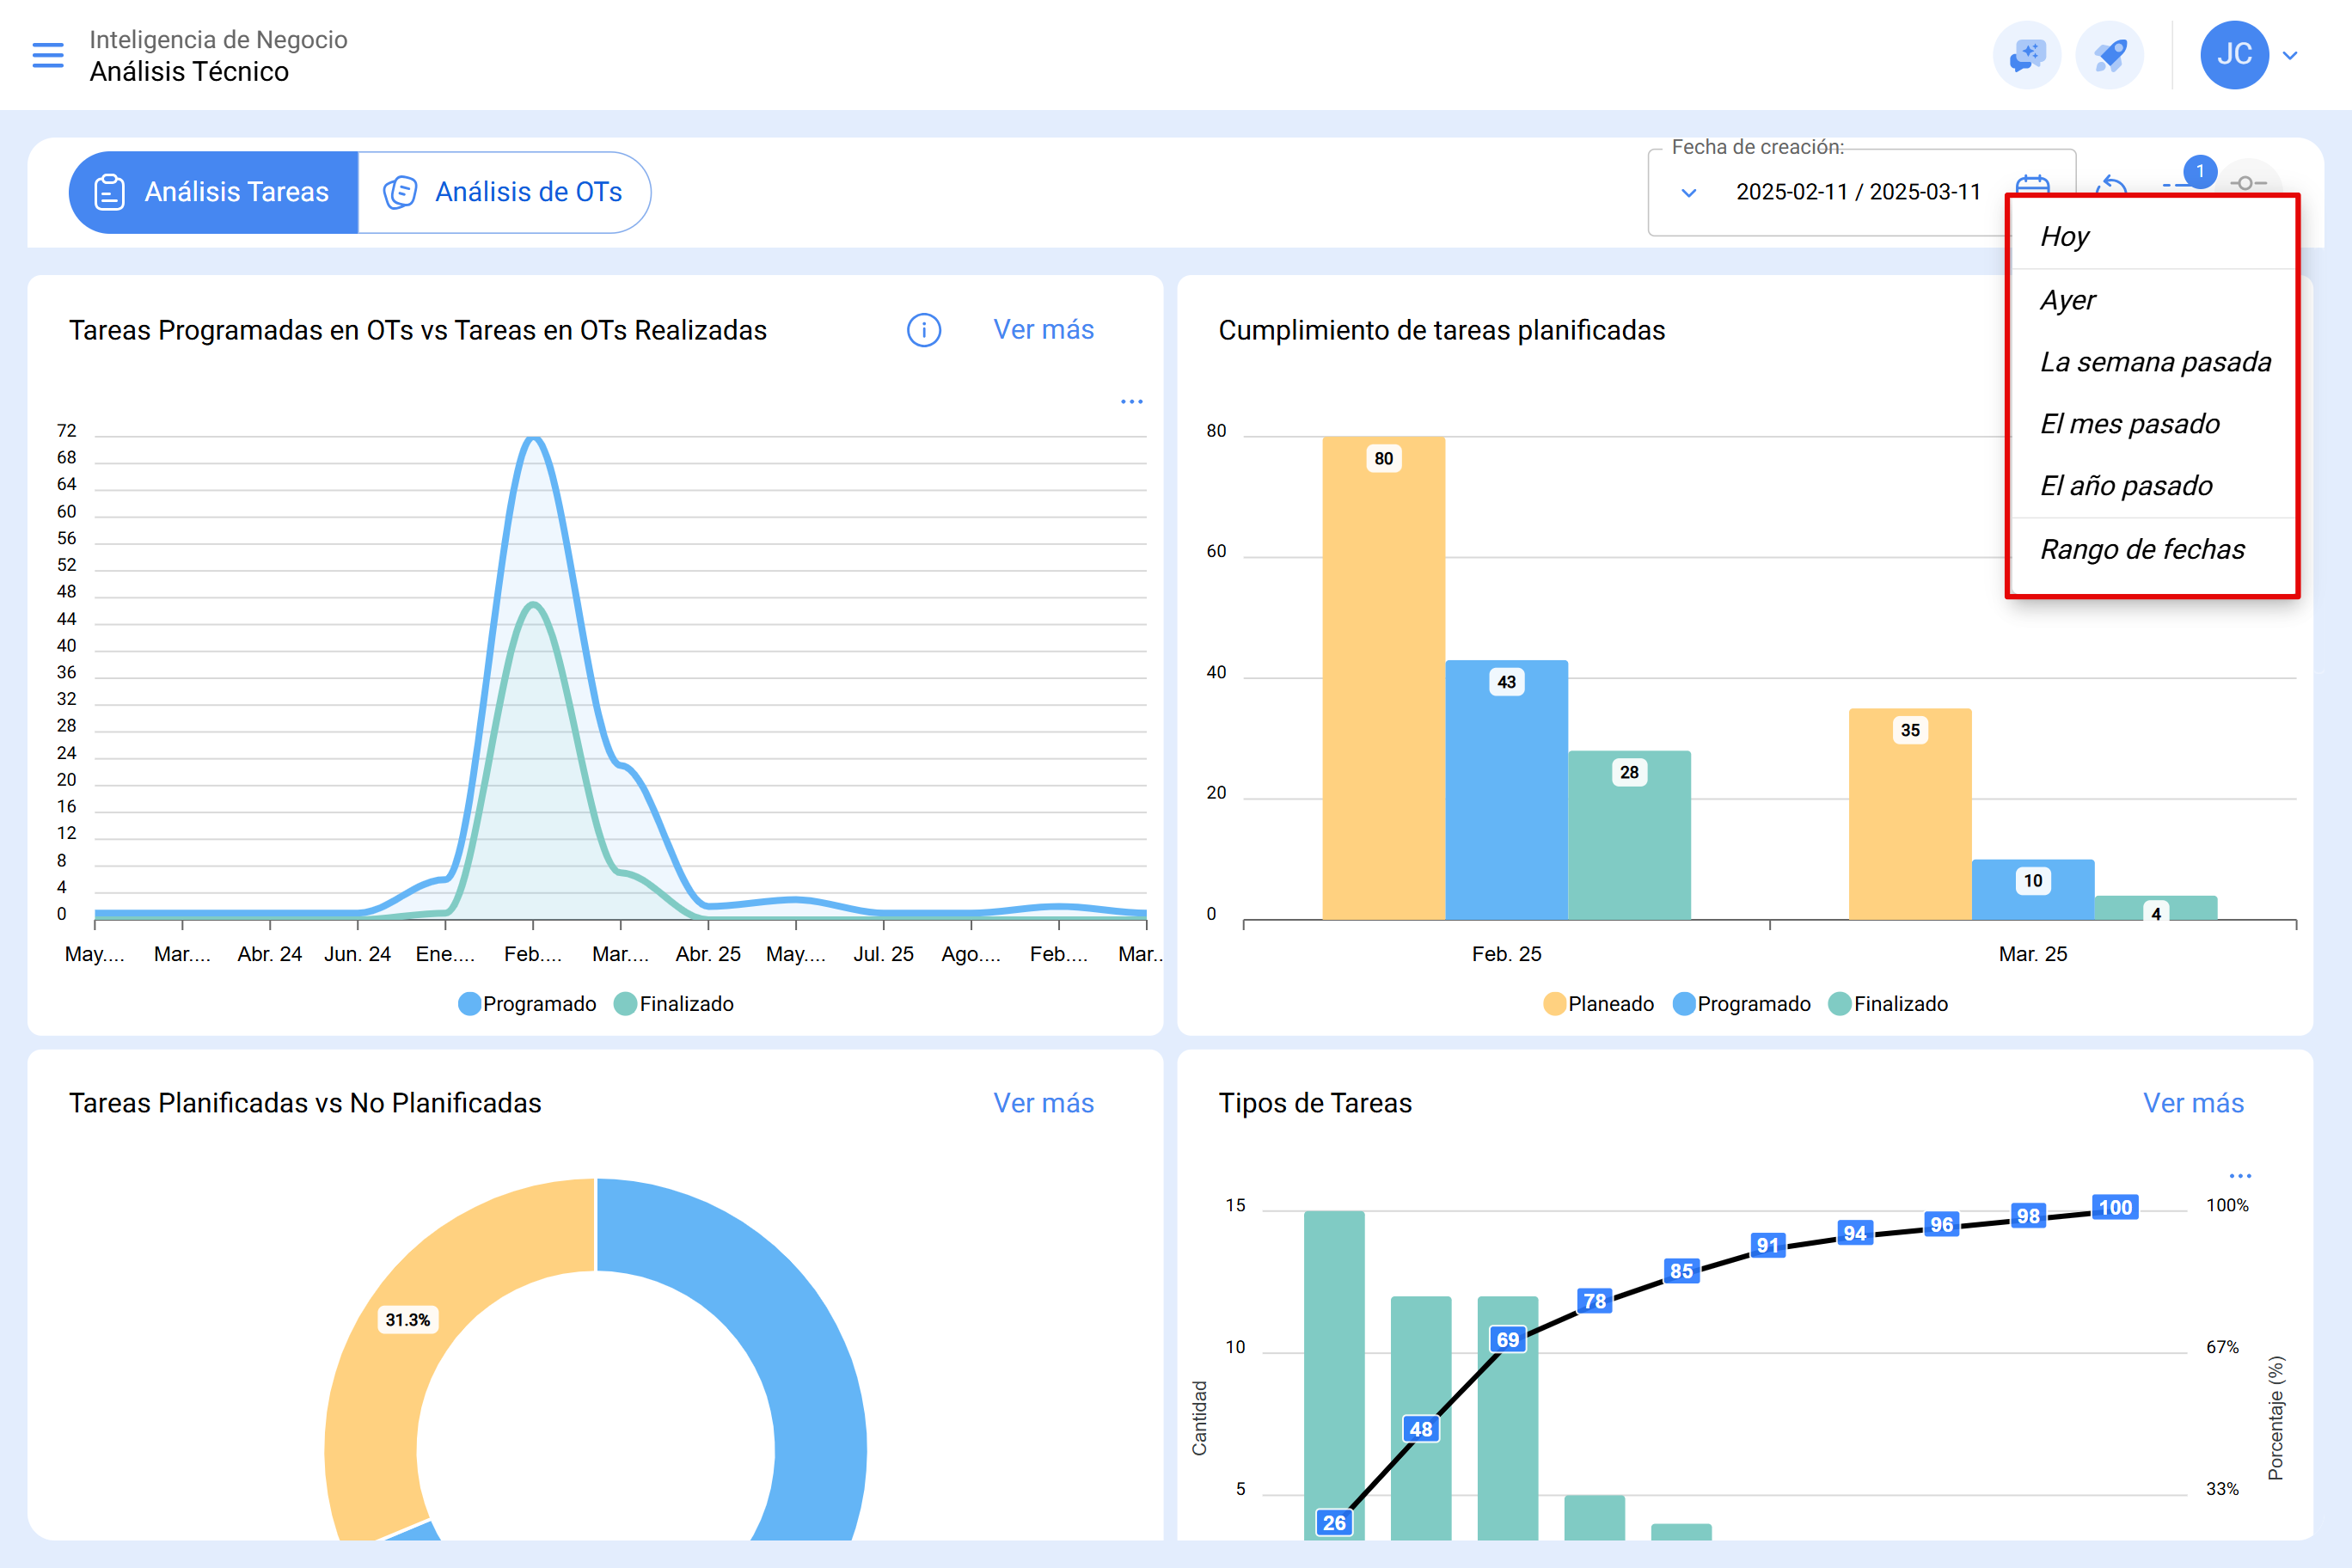
Task: Open three-dot menu of Tipos de Tareas chart
Action: 2240,1176
